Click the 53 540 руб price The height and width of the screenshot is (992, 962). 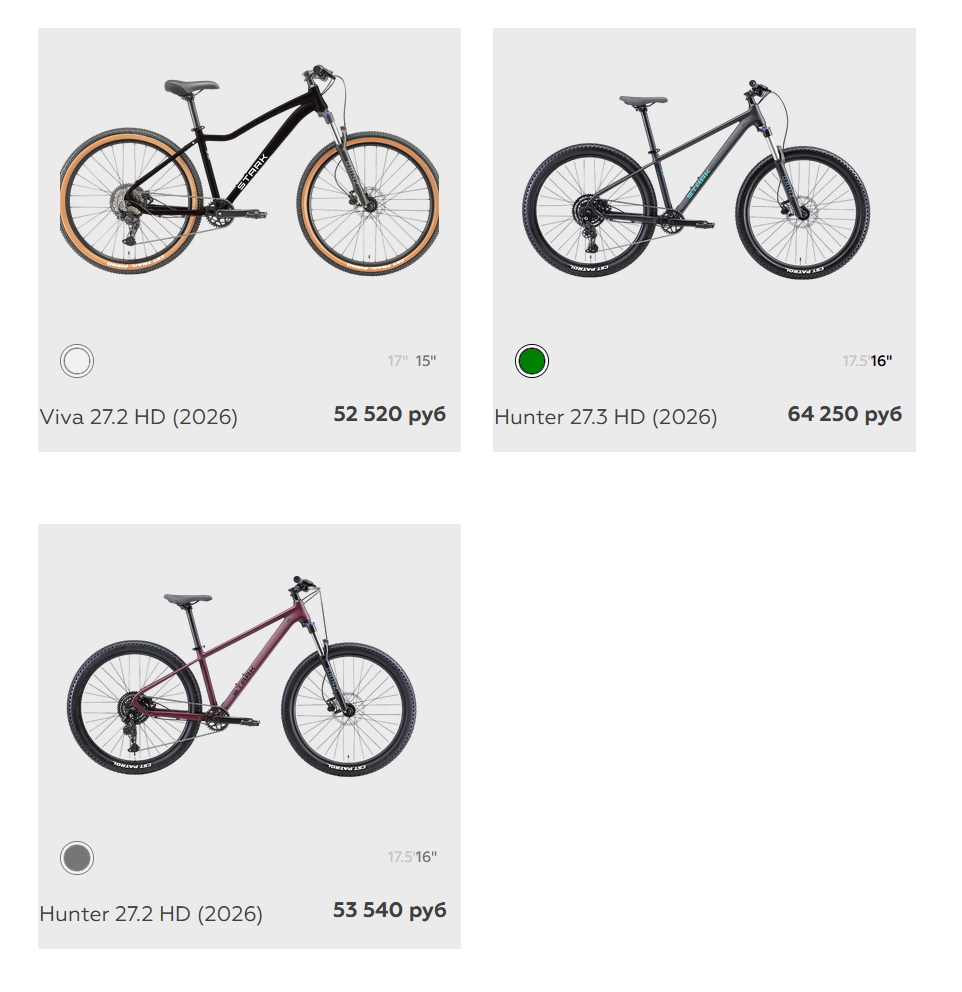click(390, 910)
